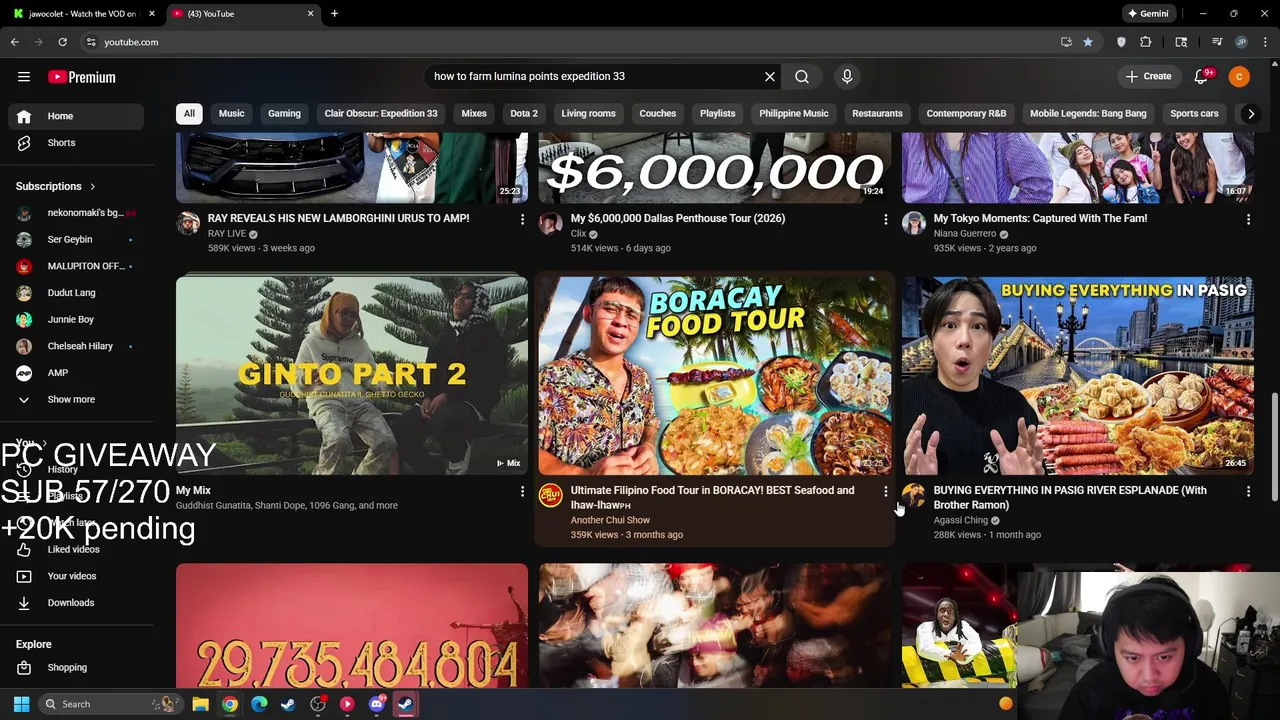Image resolution: width=1280 pixels, height=720 pixels.
Task: Open the YouTube hamburger guide menu
Action: click(x=24, y=77)
